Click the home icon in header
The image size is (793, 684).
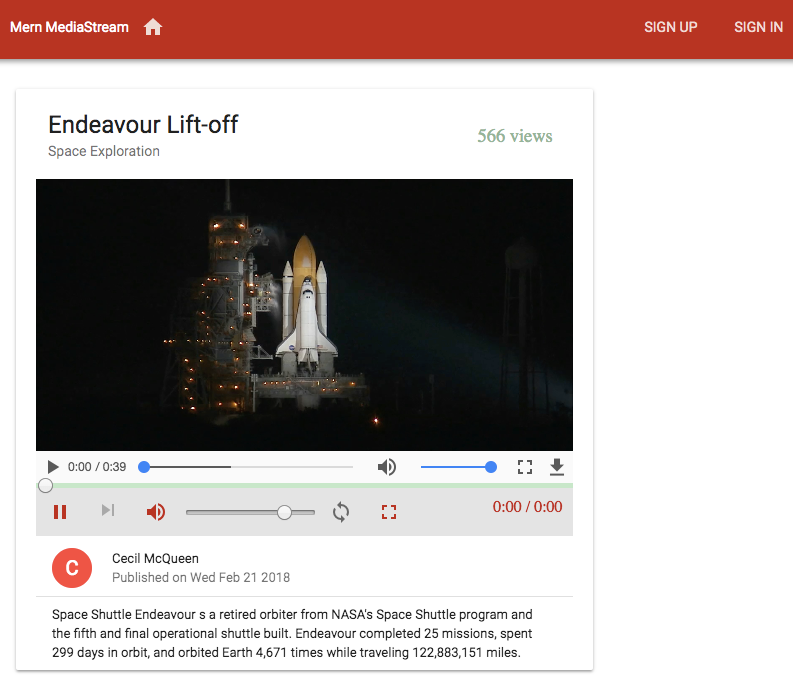[153, 27]
